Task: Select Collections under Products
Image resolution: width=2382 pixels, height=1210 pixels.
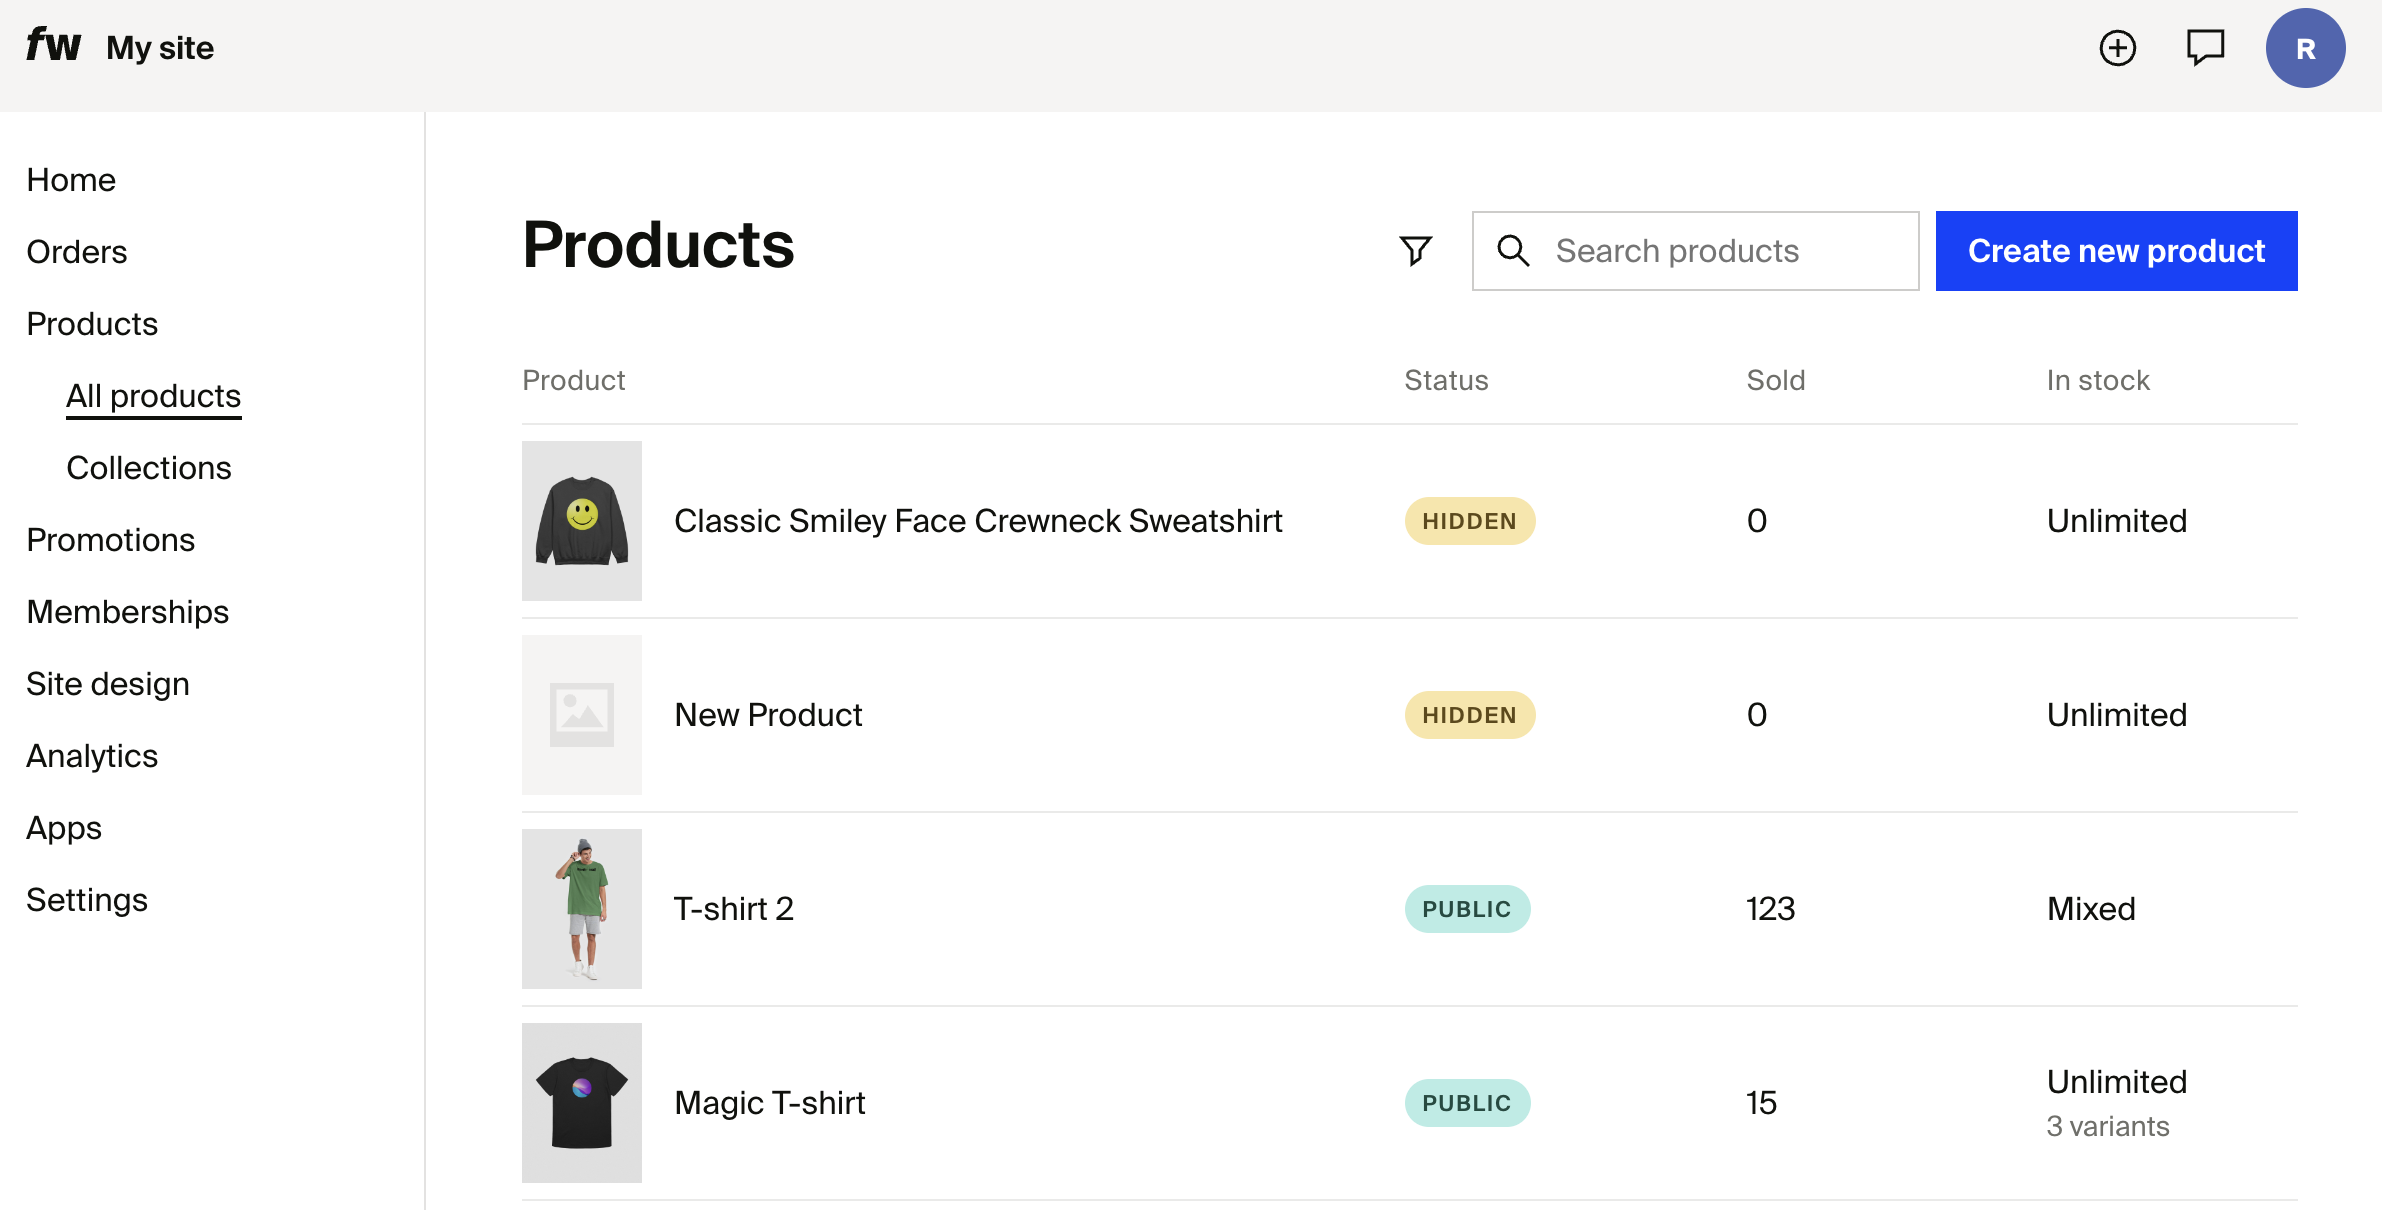Action: (149, 468)
